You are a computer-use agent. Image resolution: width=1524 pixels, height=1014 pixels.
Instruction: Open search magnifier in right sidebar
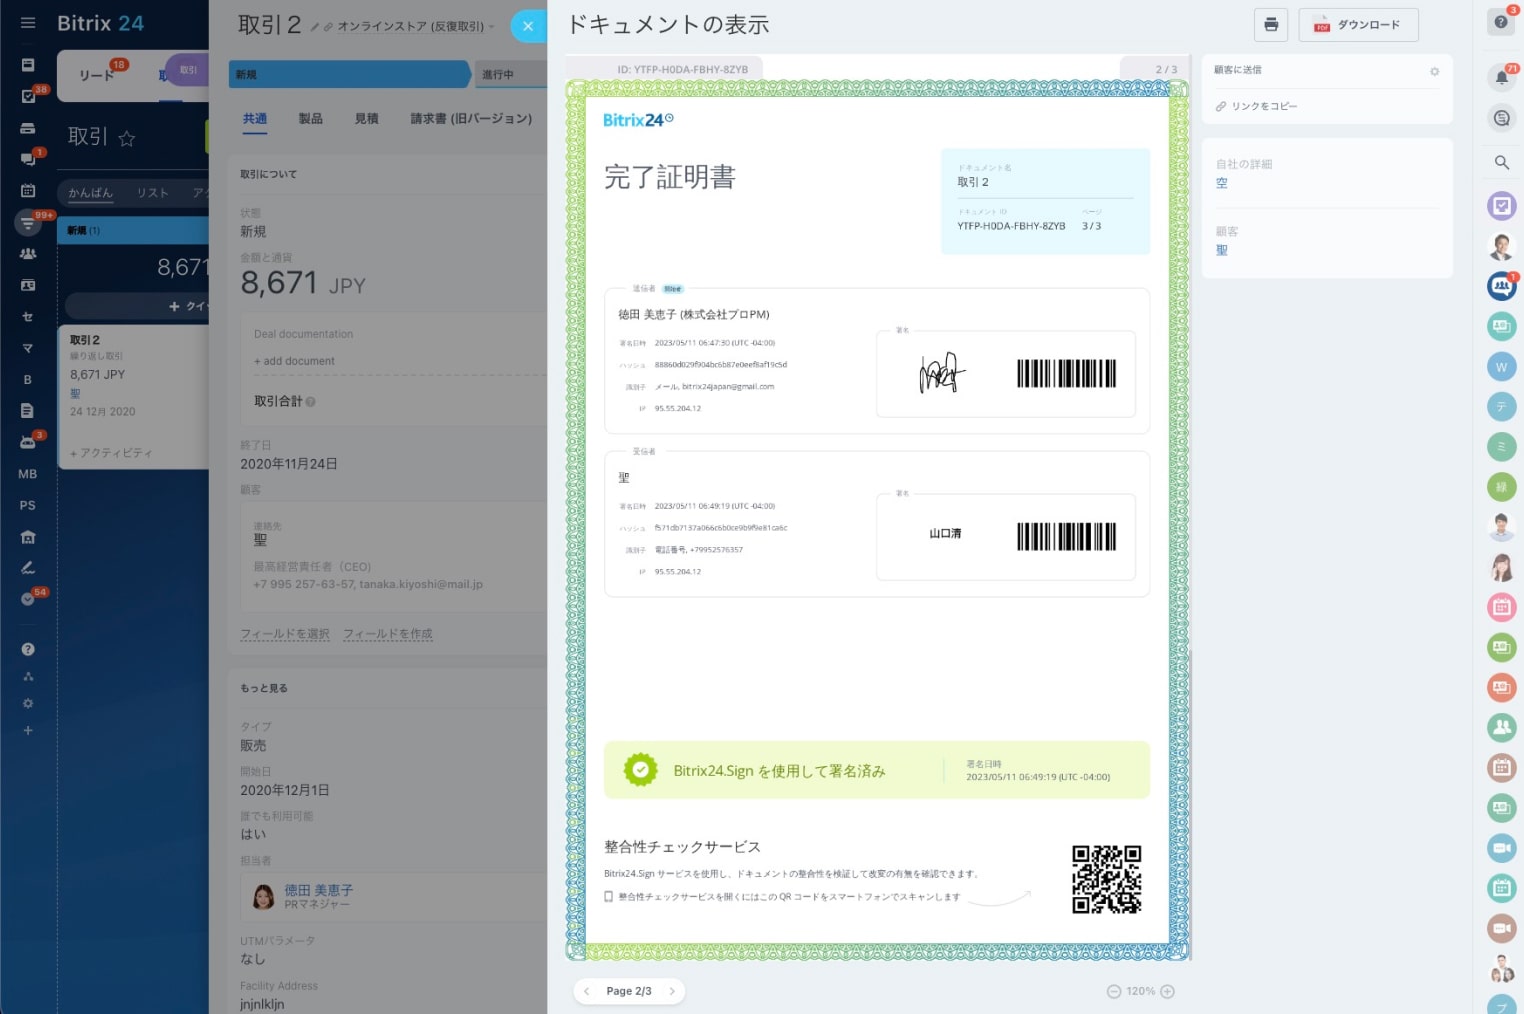coord(1501,162)
